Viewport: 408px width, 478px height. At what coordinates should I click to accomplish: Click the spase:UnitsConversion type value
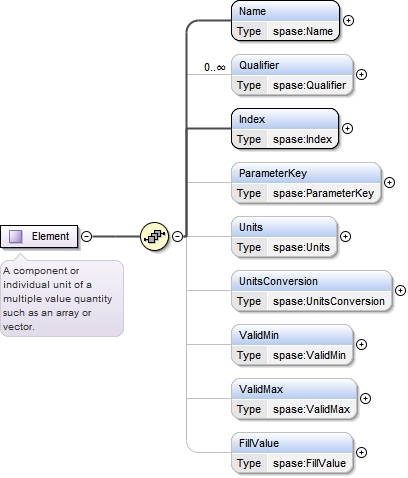(x=329, y=301)
